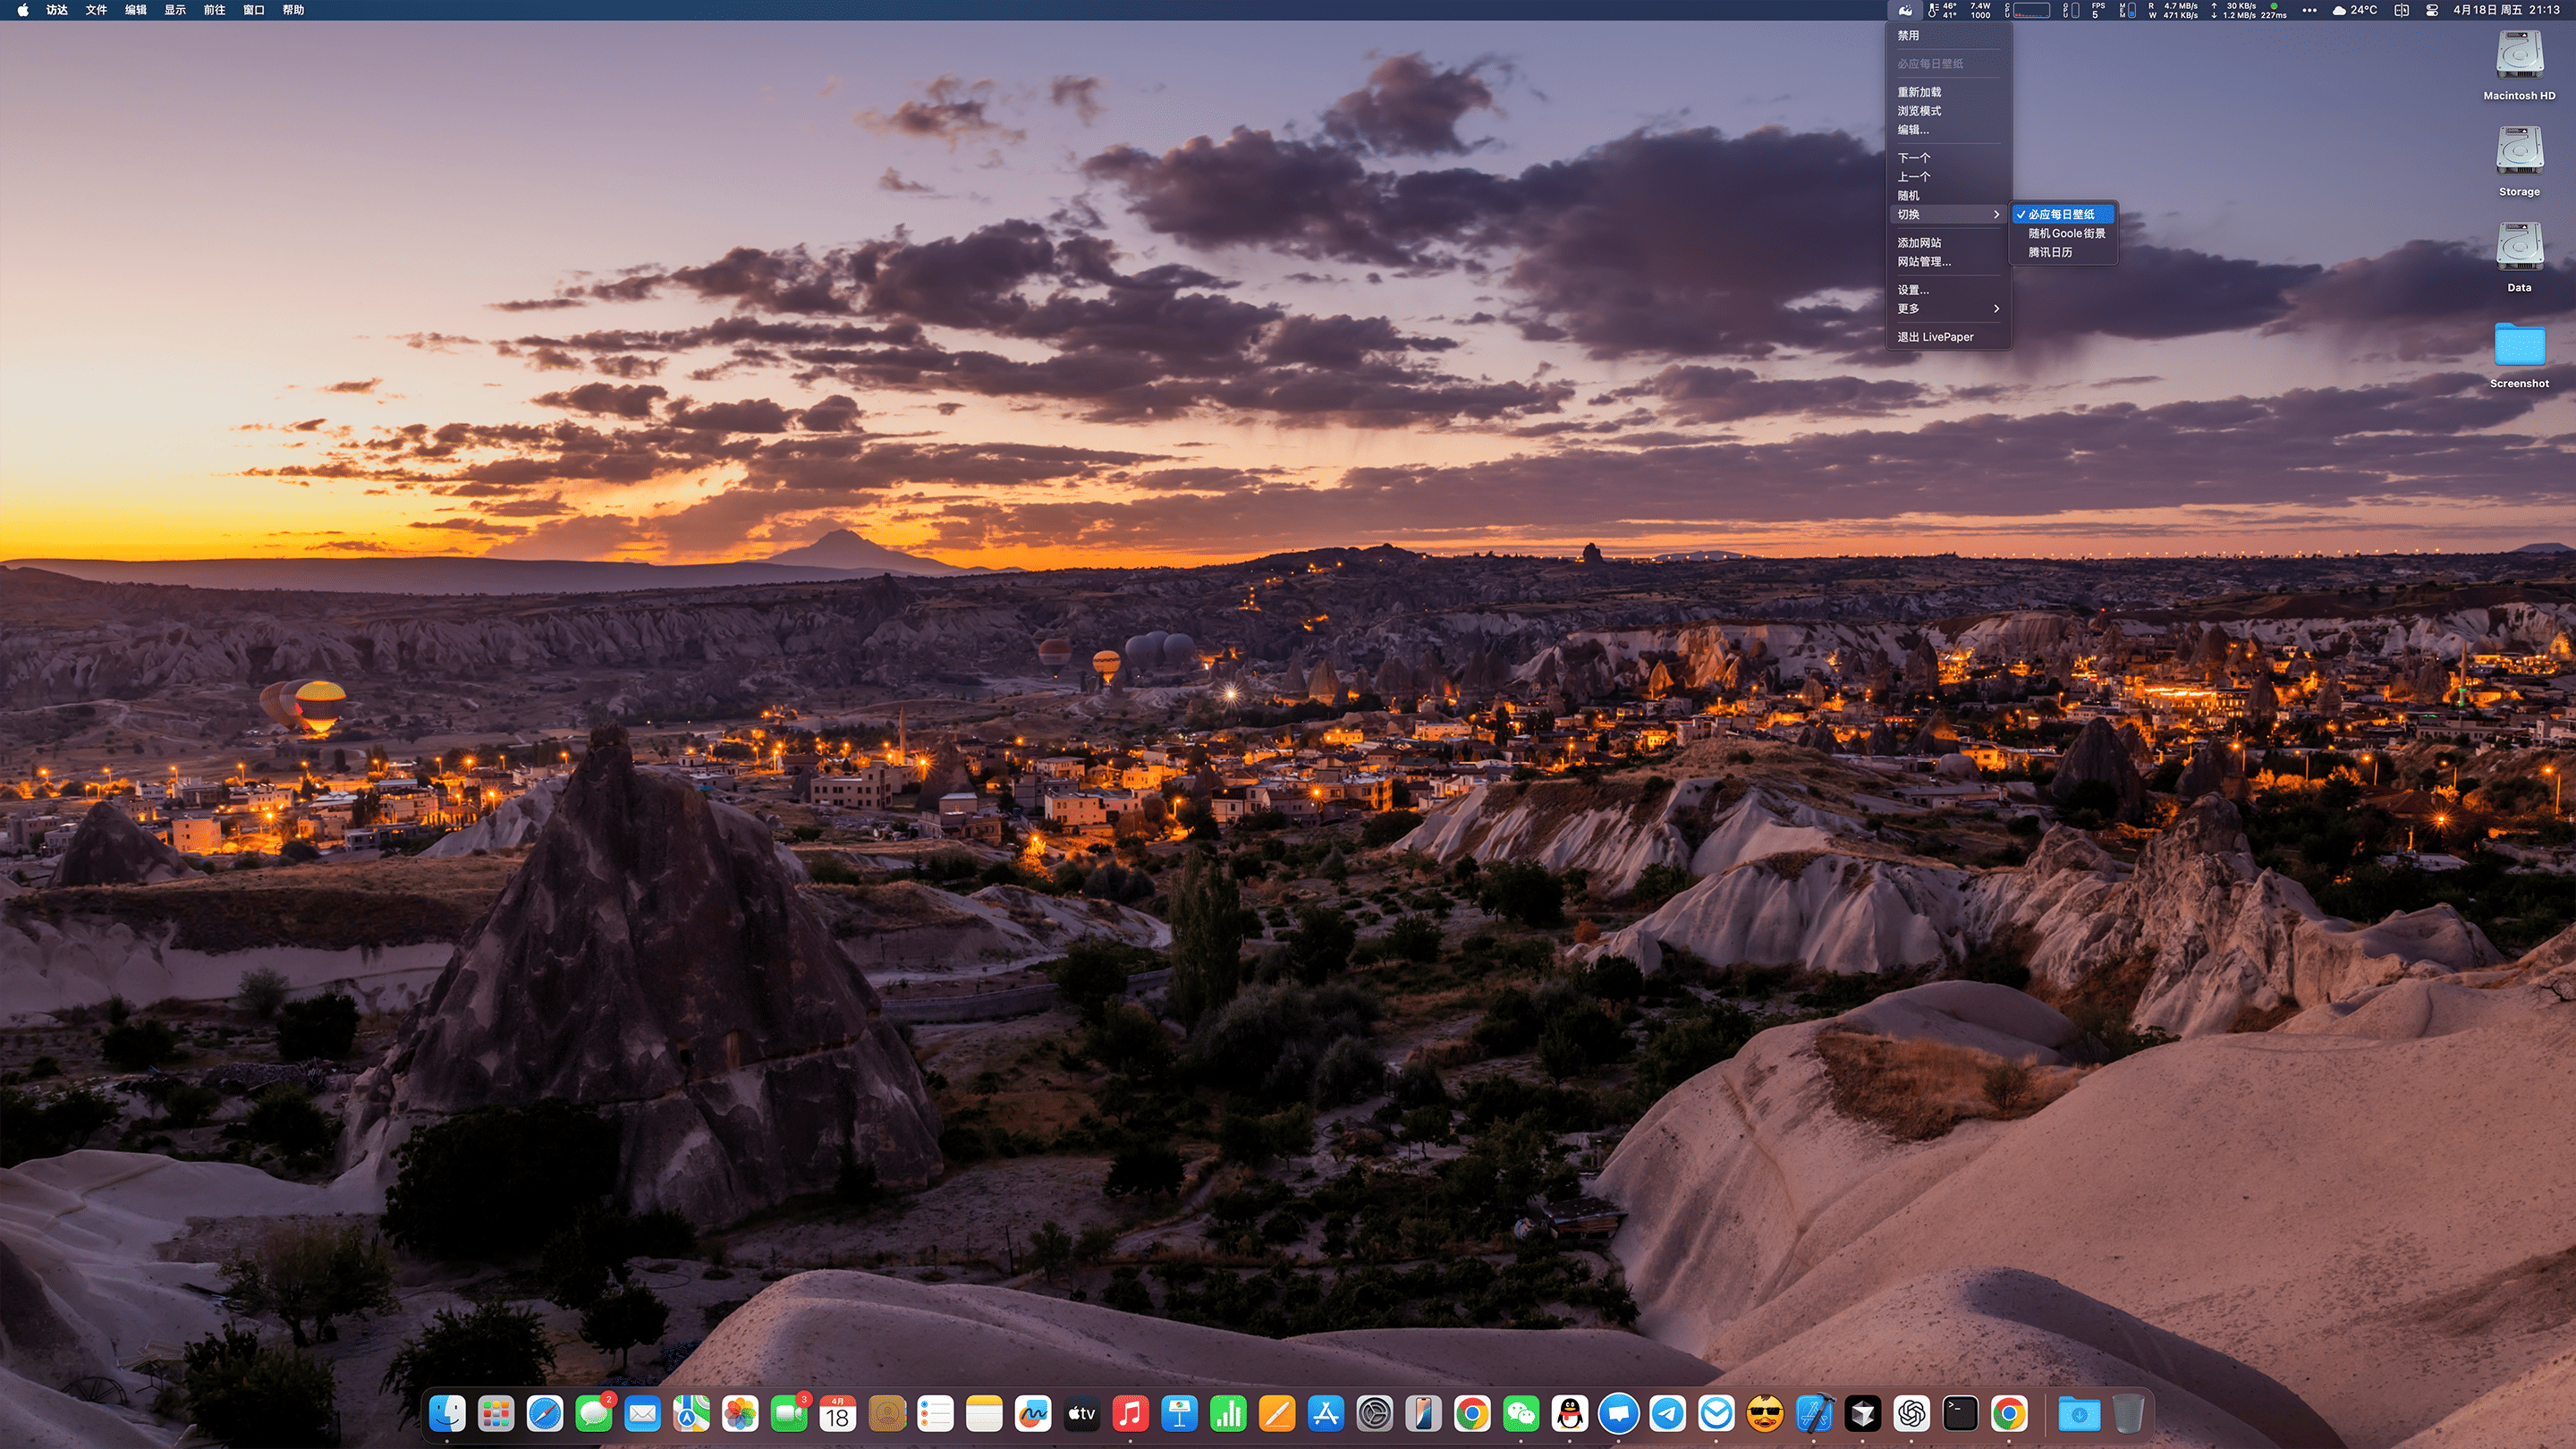Open Finder in the Dock
This screenshot has height=1449, width=2576.
[447, 1414]
